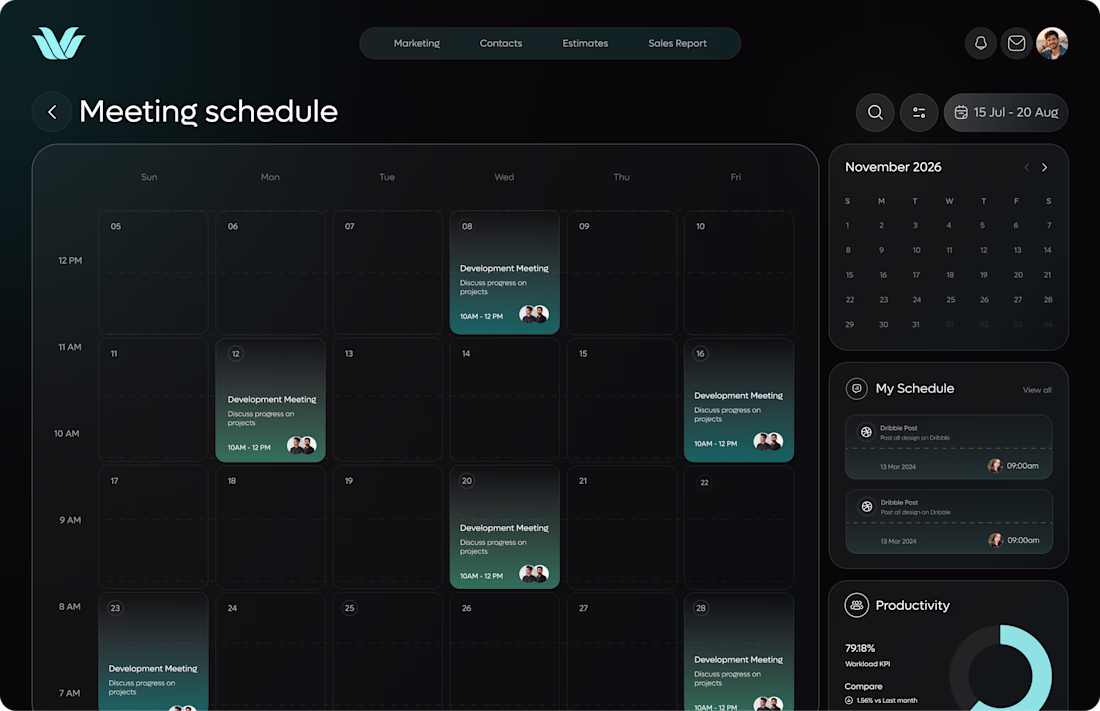Viewport: 1100px width, 711px height.
Task: Select November 1 in mini calendar
Action: (847, 225)
